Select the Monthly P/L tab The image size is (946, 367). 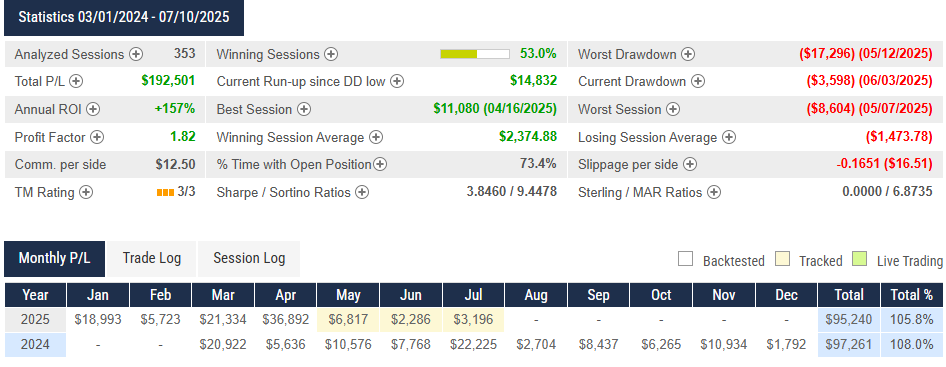[x=54, y=258]
